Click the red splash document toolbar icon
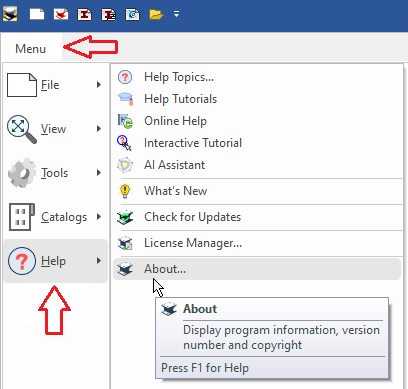The width and height of the screenshot is (408, 389). point(61,14)
